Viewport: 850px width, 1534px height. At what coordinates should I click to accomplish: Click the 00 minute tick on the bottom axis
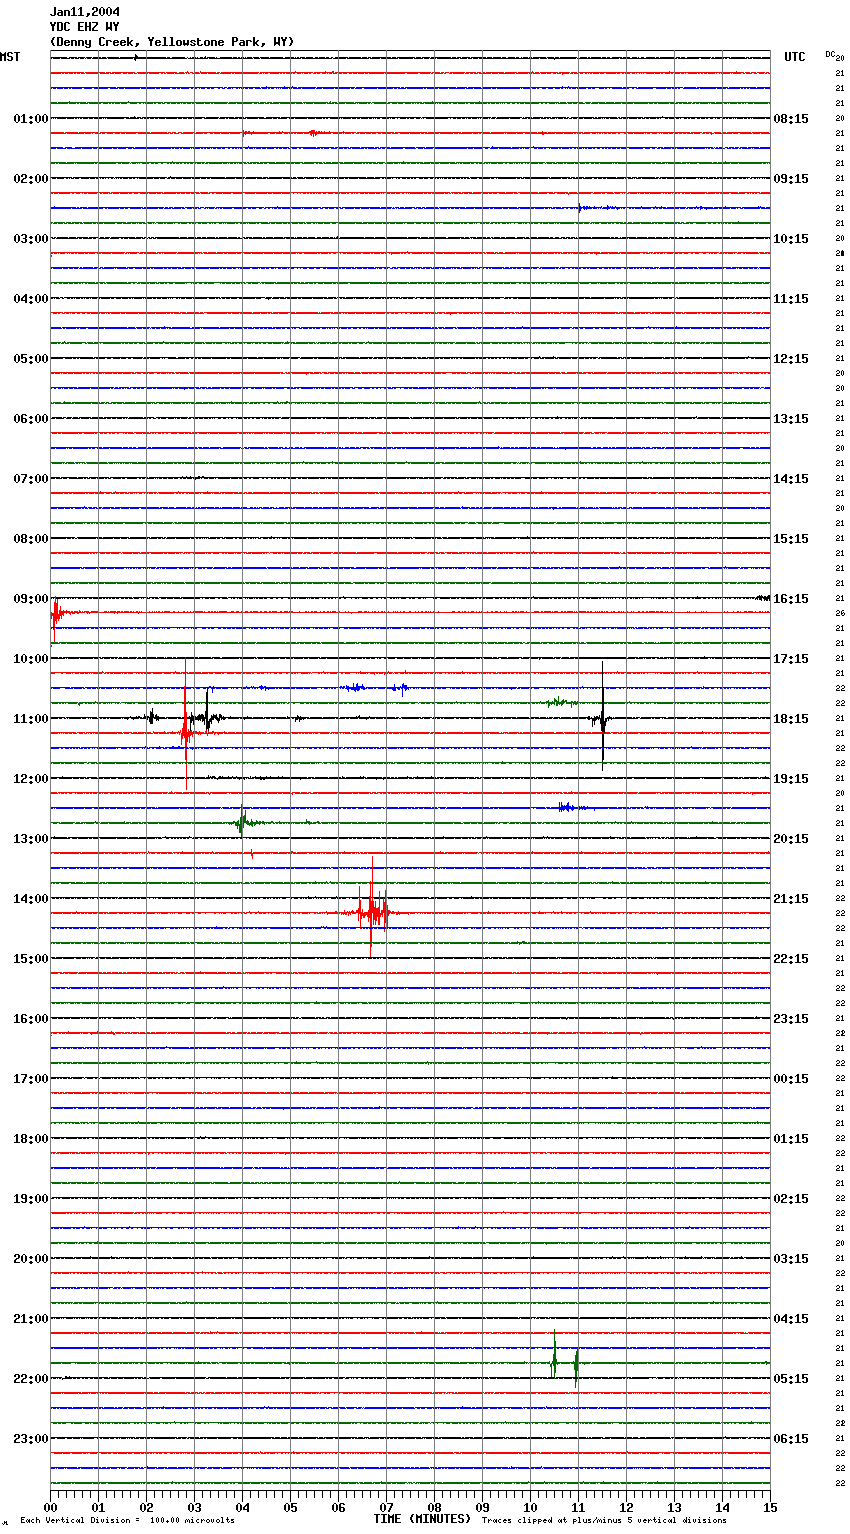[x=51, y=1507]
